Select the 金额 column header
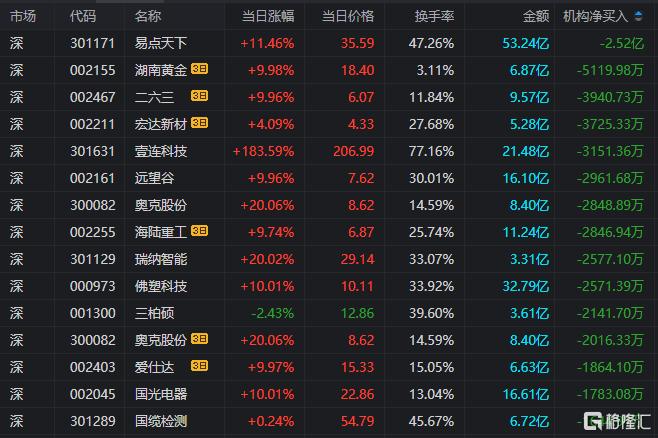The width and height of the screenshot is (658, 438). coord(536,16)
